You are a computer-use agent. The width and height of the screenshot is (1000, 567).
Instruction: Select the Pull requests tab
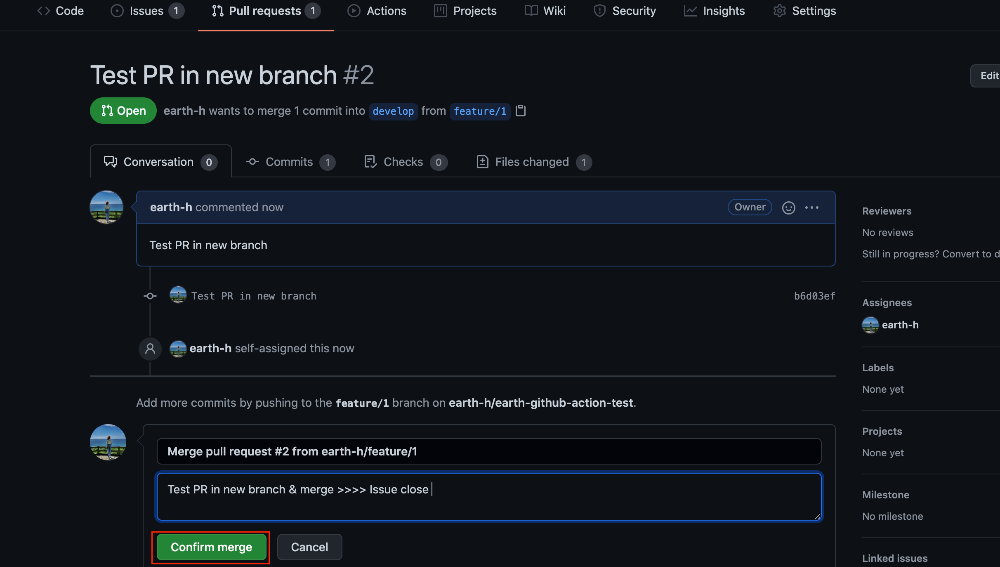click(x=265, y=11)
